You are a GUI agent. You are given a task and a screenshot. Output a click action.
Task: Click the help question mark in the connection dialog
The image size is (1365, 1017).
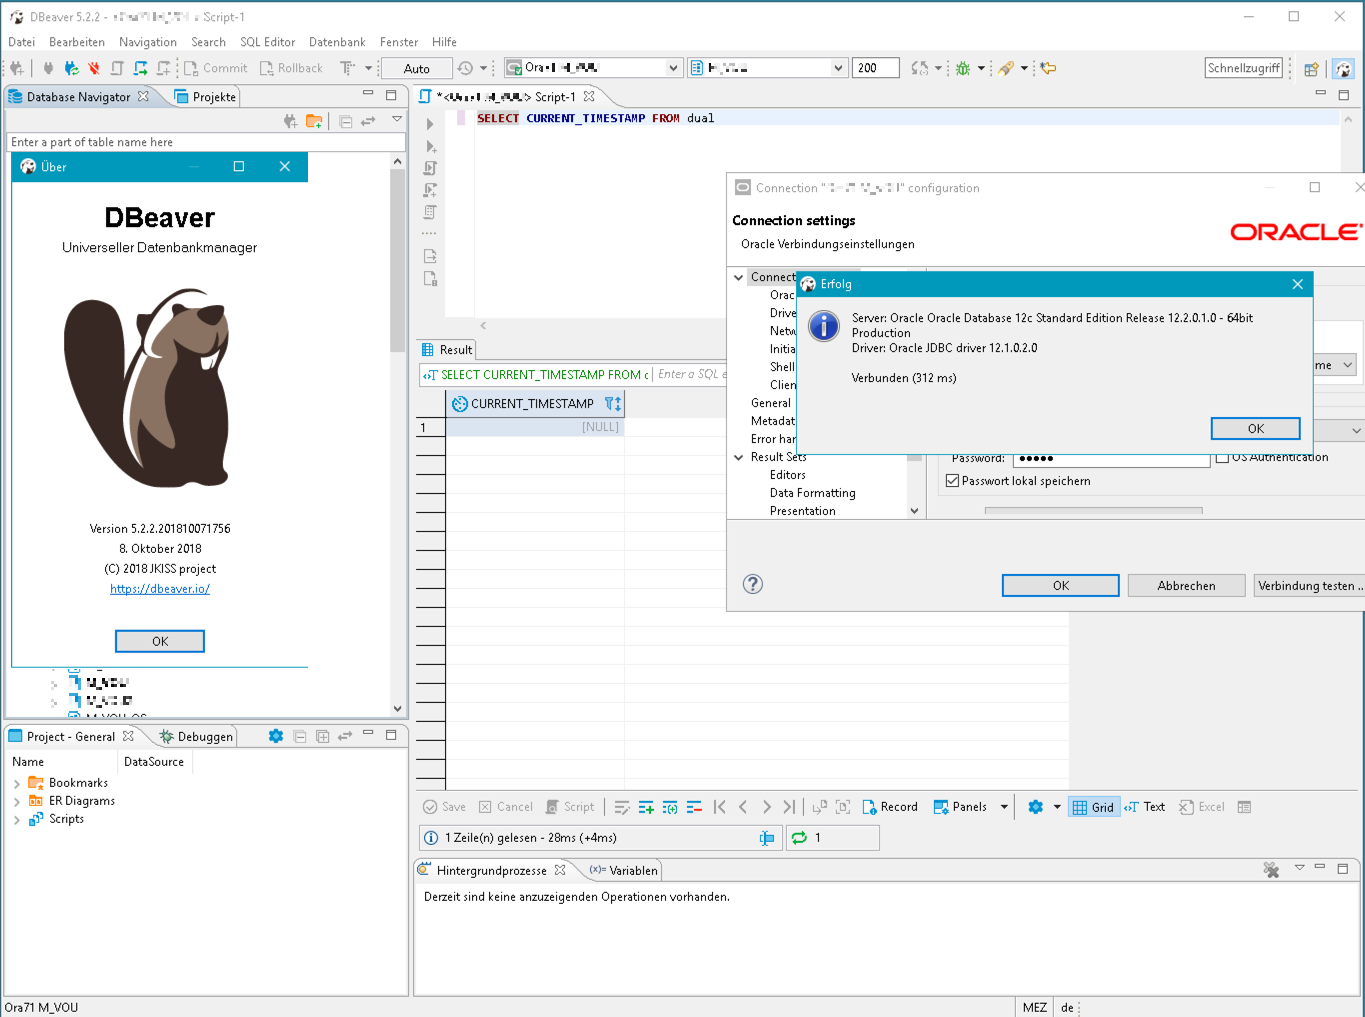point(753,584)
